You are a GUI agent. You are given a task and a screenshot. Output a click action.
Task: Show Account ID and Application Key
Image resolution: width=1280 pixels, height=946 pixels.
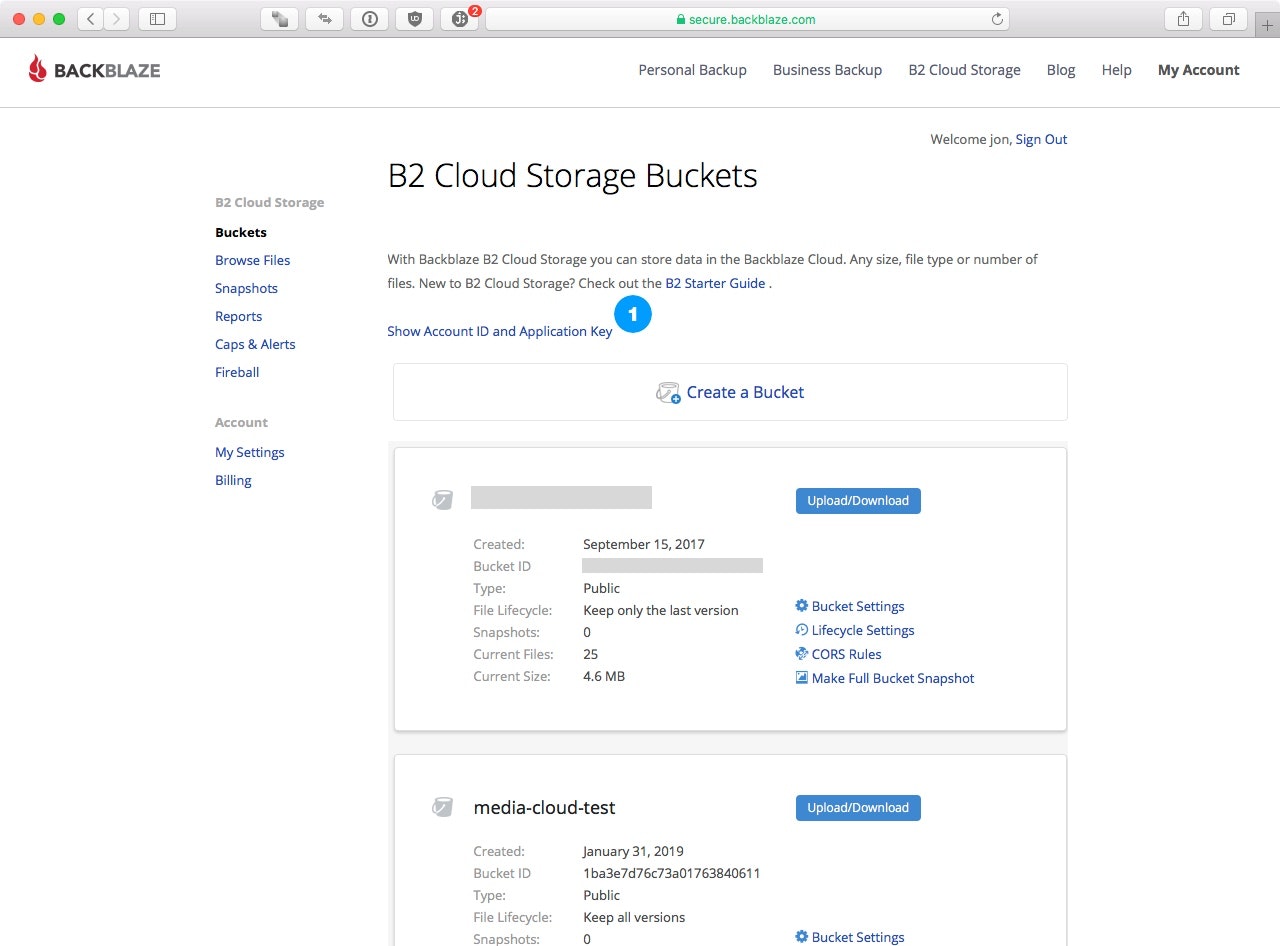coord(499,331)
